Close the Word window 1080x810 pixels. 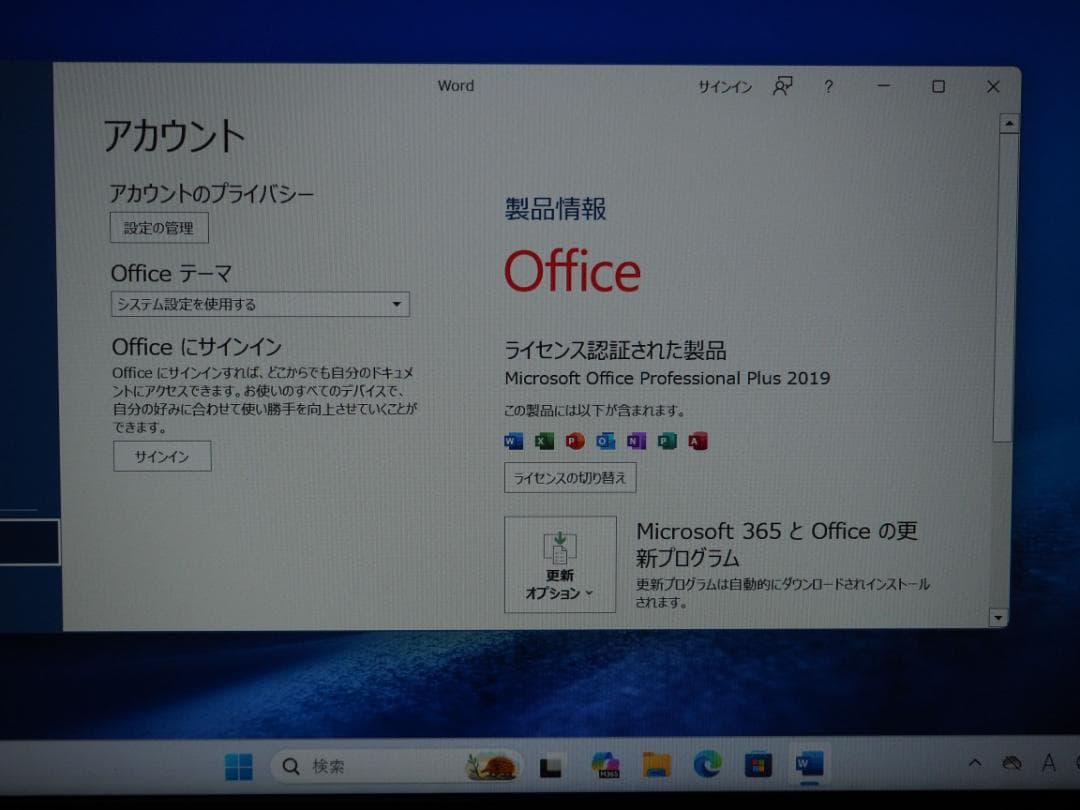(993, 87)
